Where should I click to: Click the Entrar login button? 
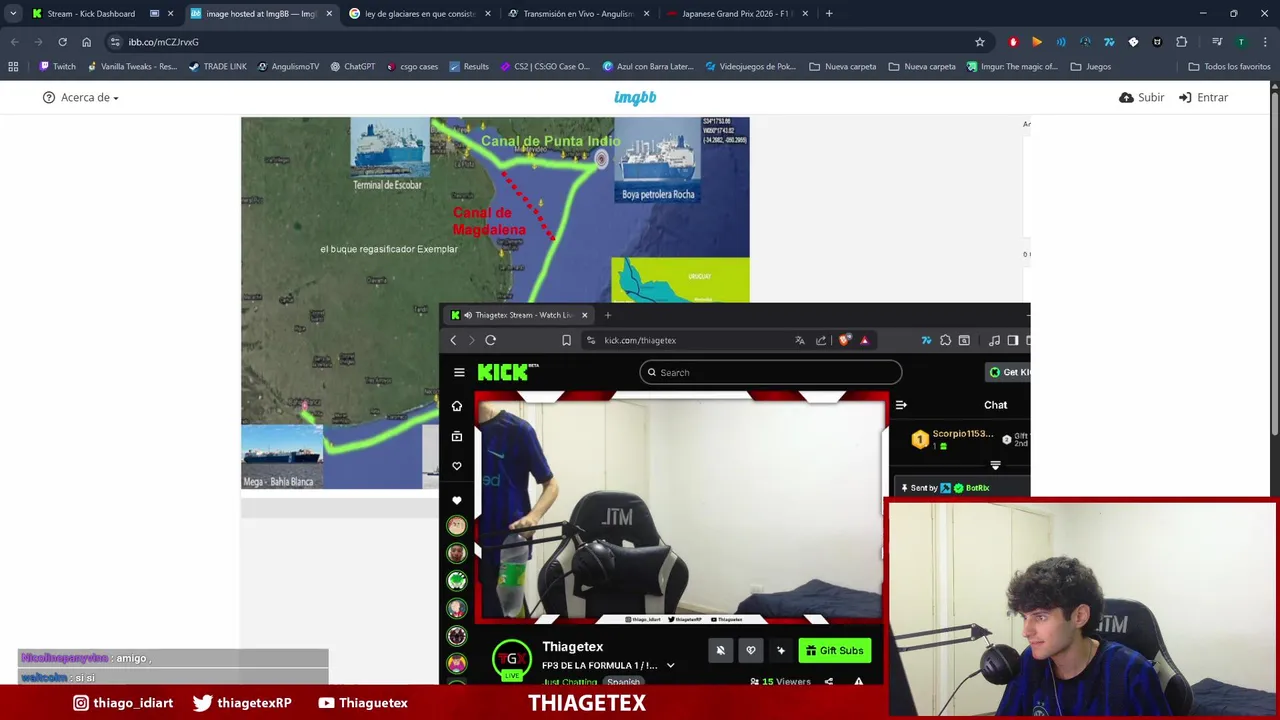(1204, 97)
